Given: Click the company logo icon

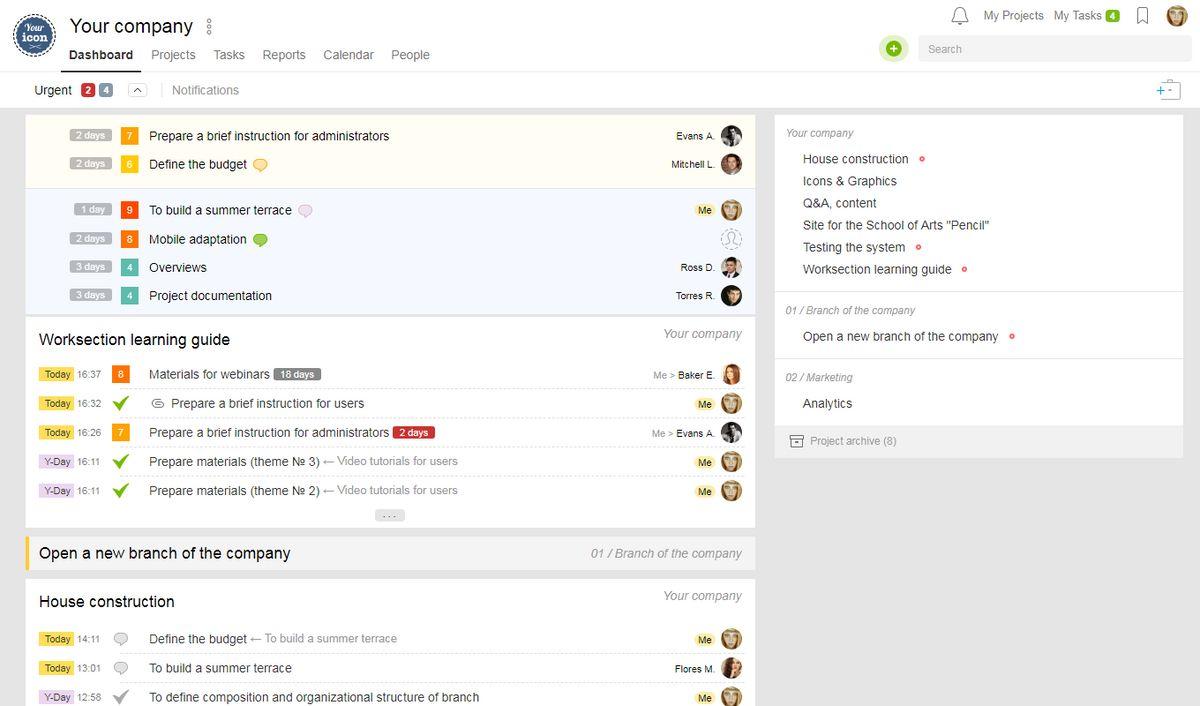Looking at the screenshot, I should click(x=34, y=34).
